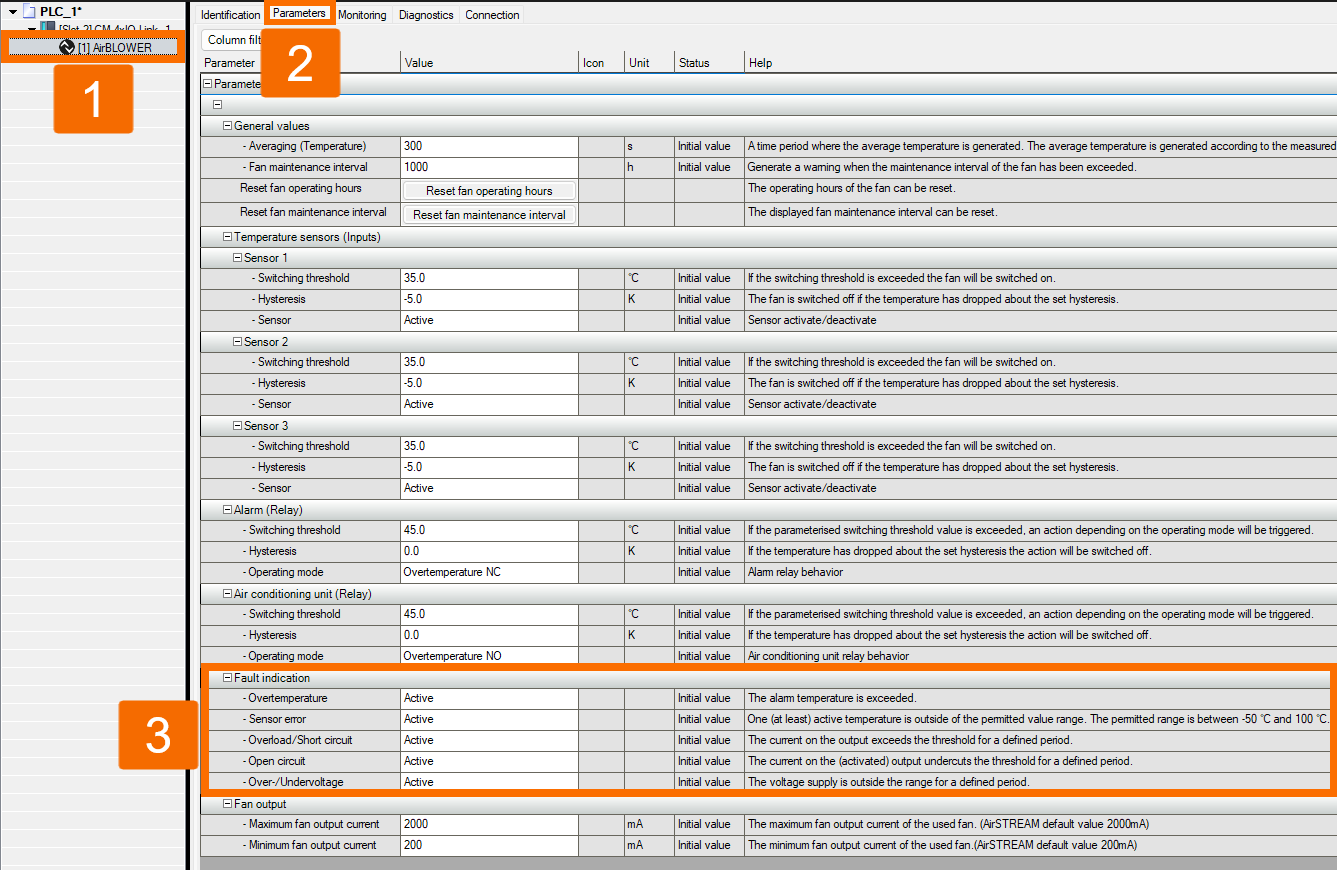
Task: Click the IO-Link icon beside AirBLOWER
Action: tap(68, 47)
